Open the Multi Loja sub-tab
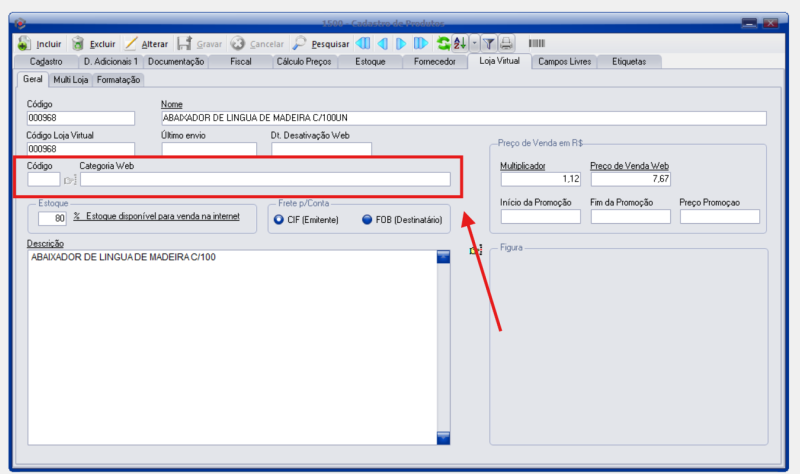Viewport: 800px width, 474px height. tap(69, 79)
